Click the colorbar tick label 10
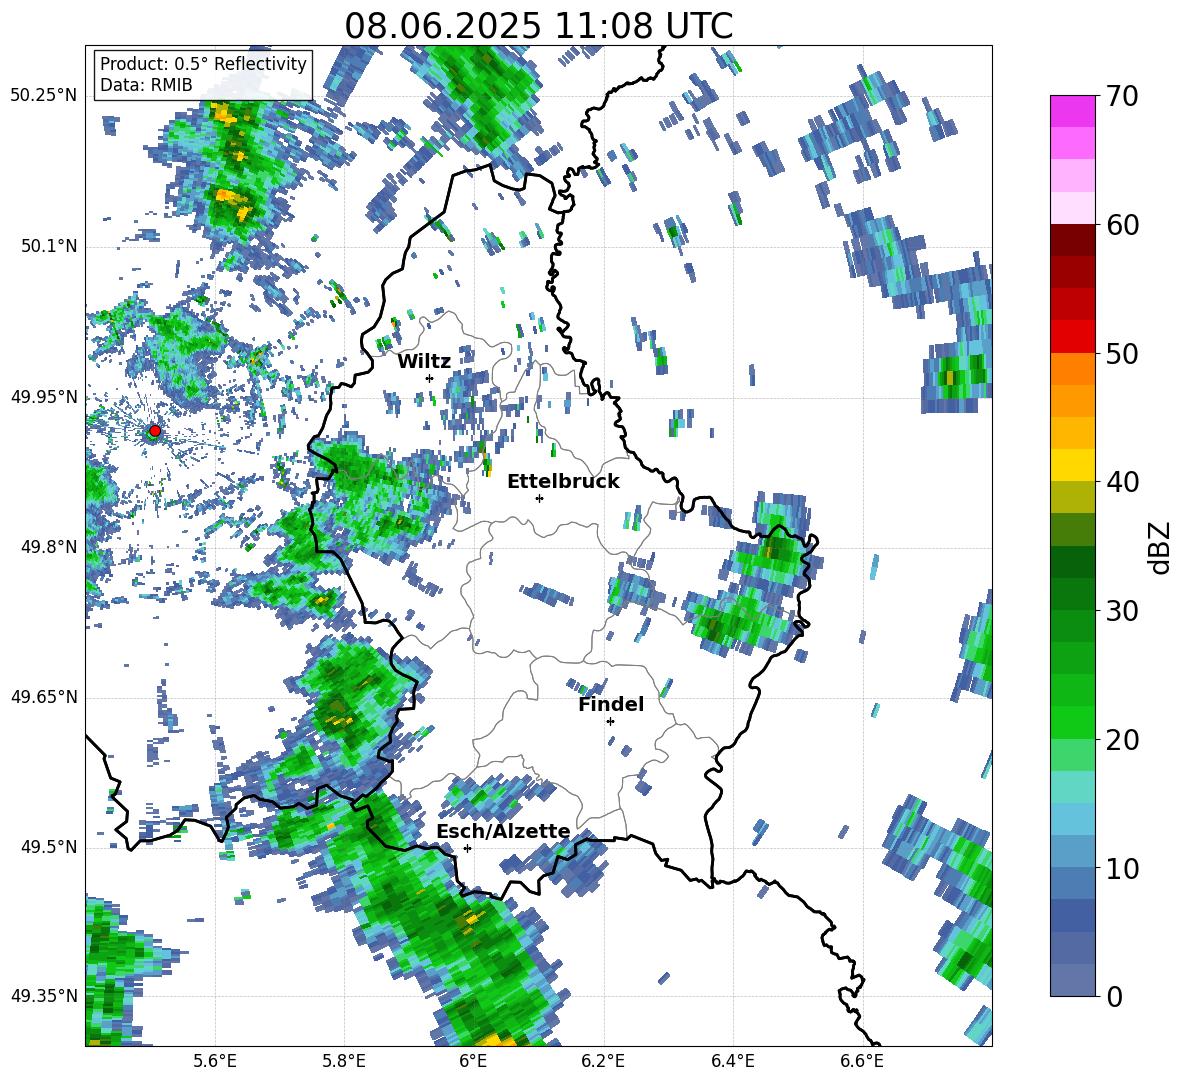The image size is (1184, 1081). 1122,869
